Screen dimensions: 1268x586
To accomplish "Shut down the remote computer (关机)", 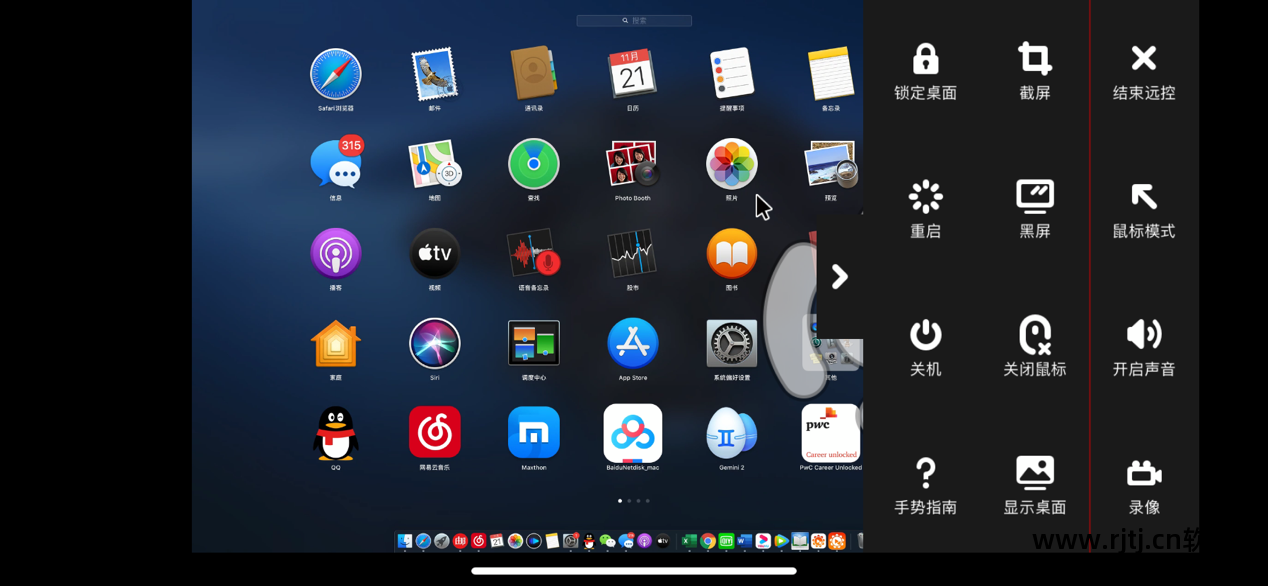I will tap(925, 348).
